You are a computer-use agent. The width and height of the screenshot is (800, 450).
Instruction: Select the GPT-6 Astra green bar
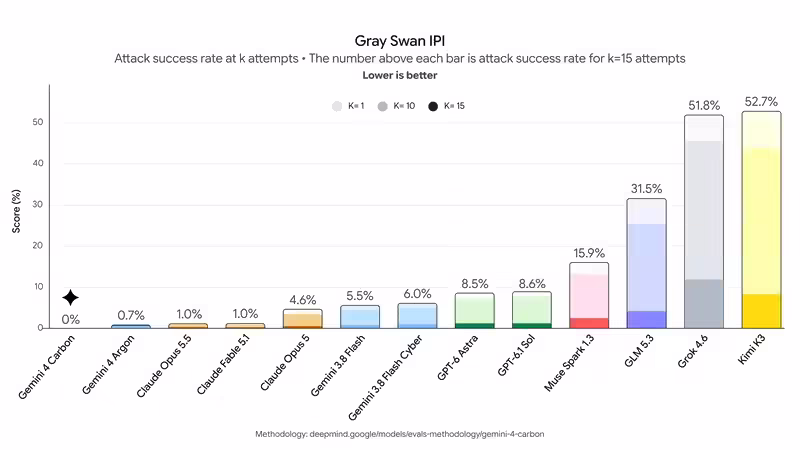tap(474, 311)
